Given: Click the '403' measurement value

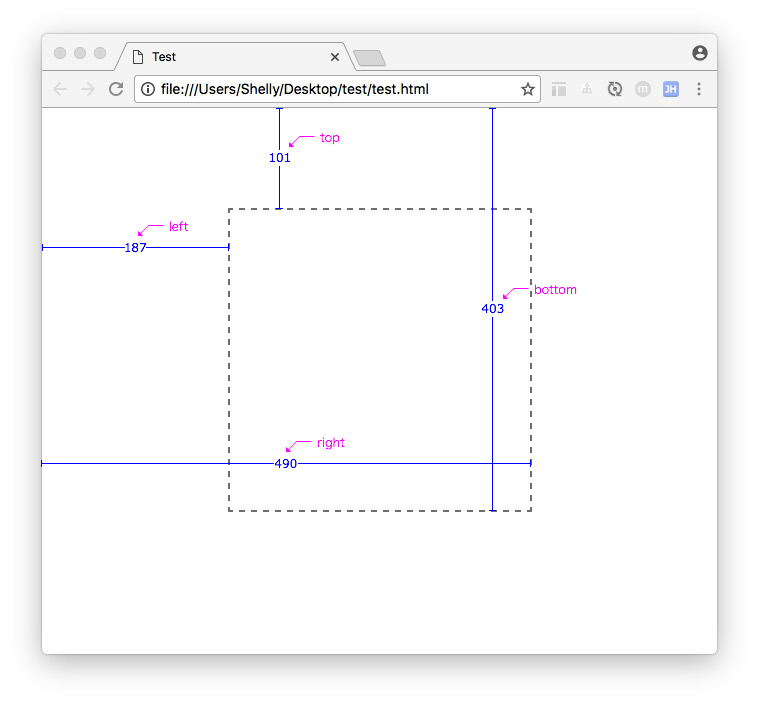Looking at the screenshot, I should (x=492, y=309).
